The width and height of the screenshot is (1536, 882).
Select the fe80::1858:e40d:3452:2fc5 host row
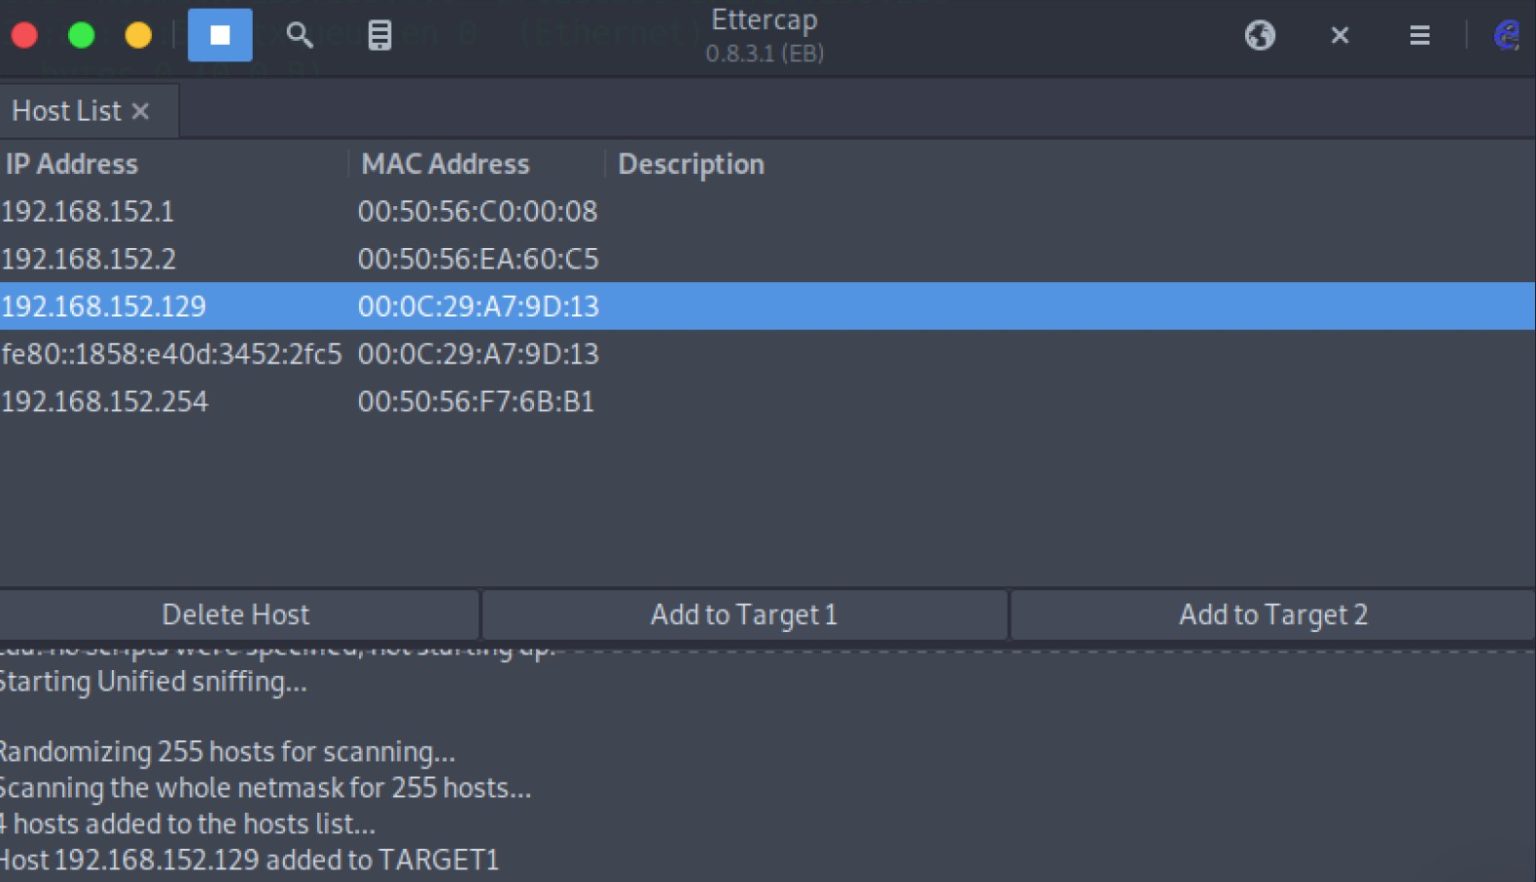(x=768, y=354)
